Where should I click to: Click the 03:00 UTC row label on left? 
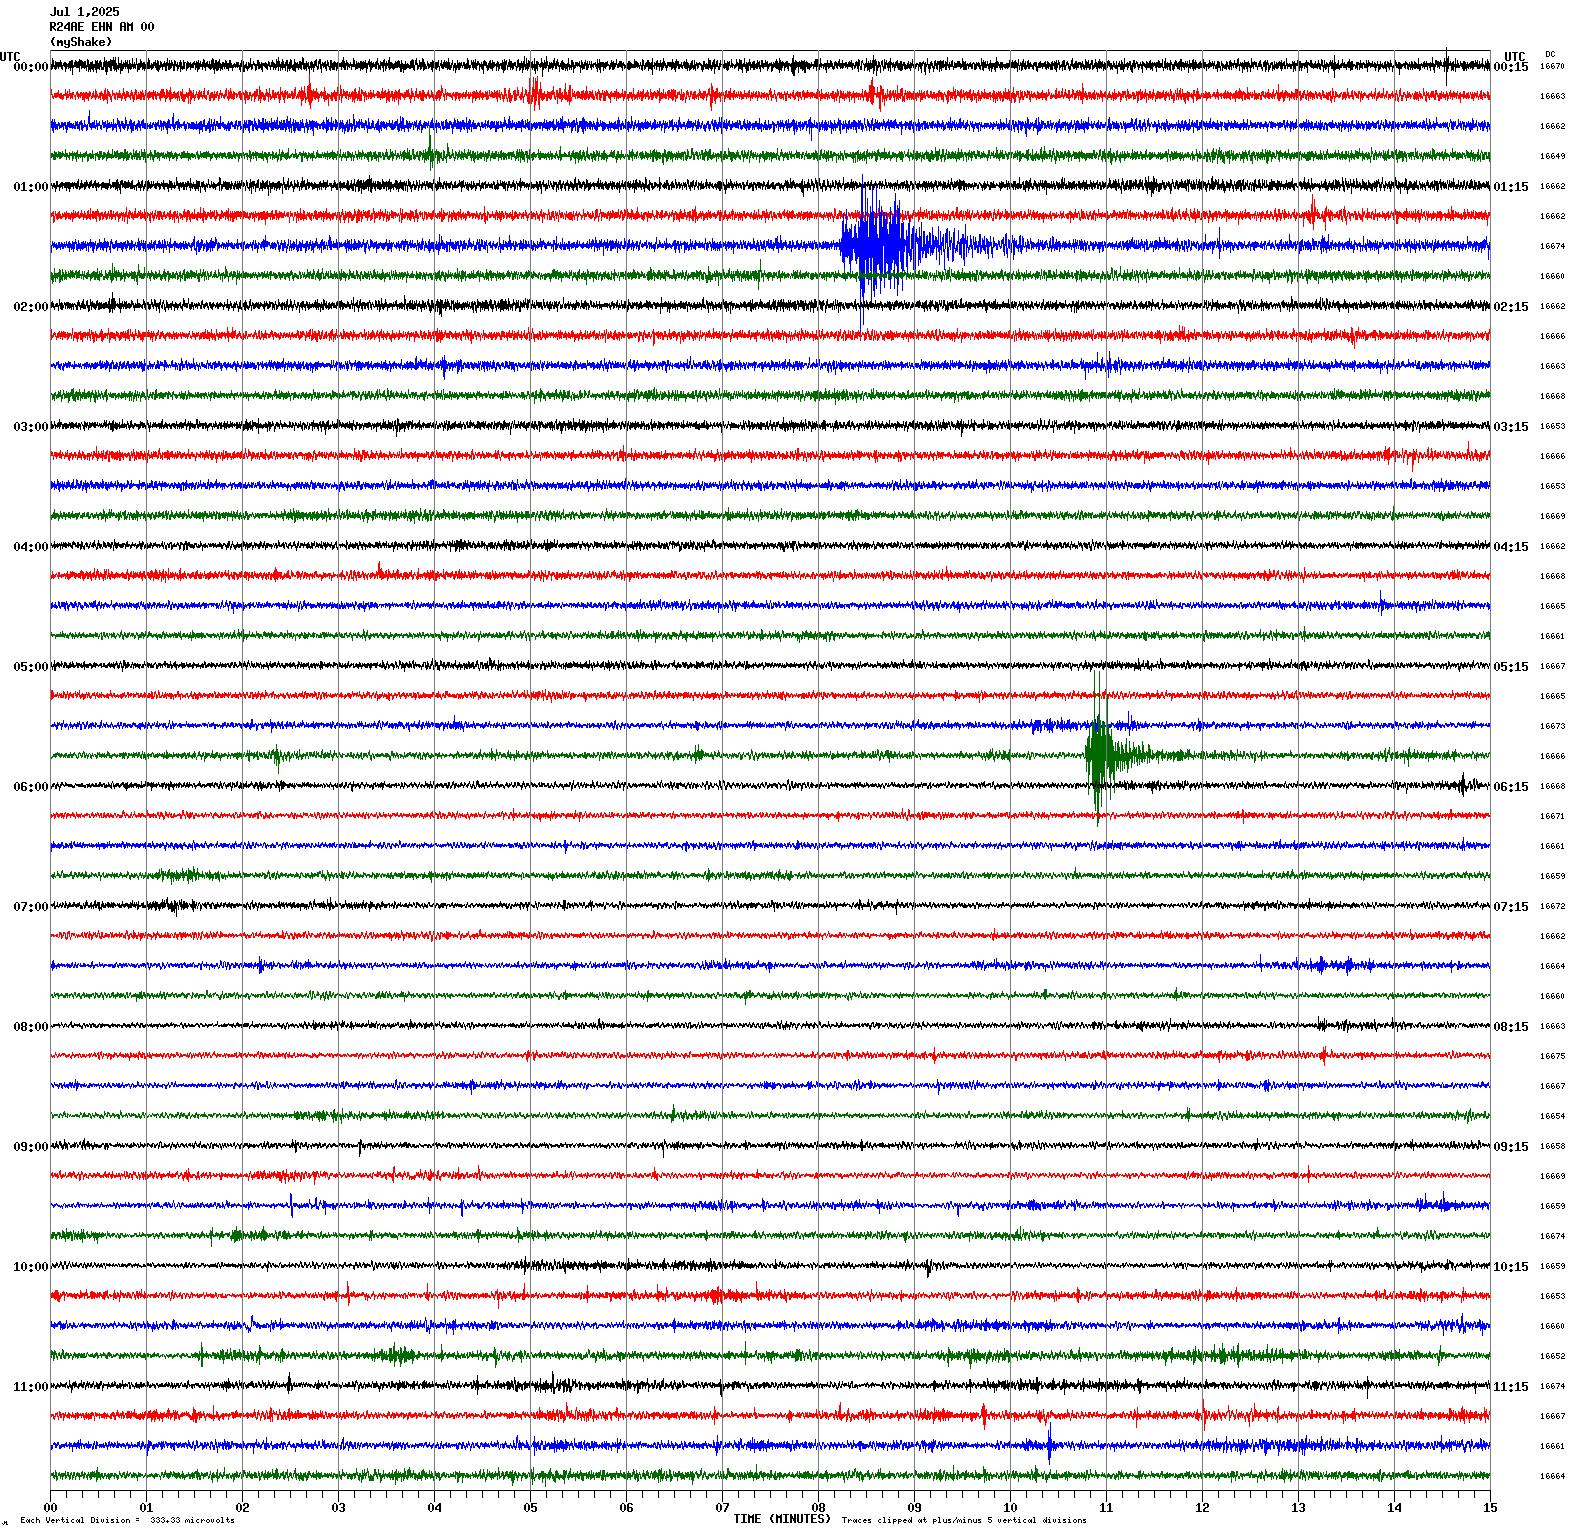click(30, 427)
